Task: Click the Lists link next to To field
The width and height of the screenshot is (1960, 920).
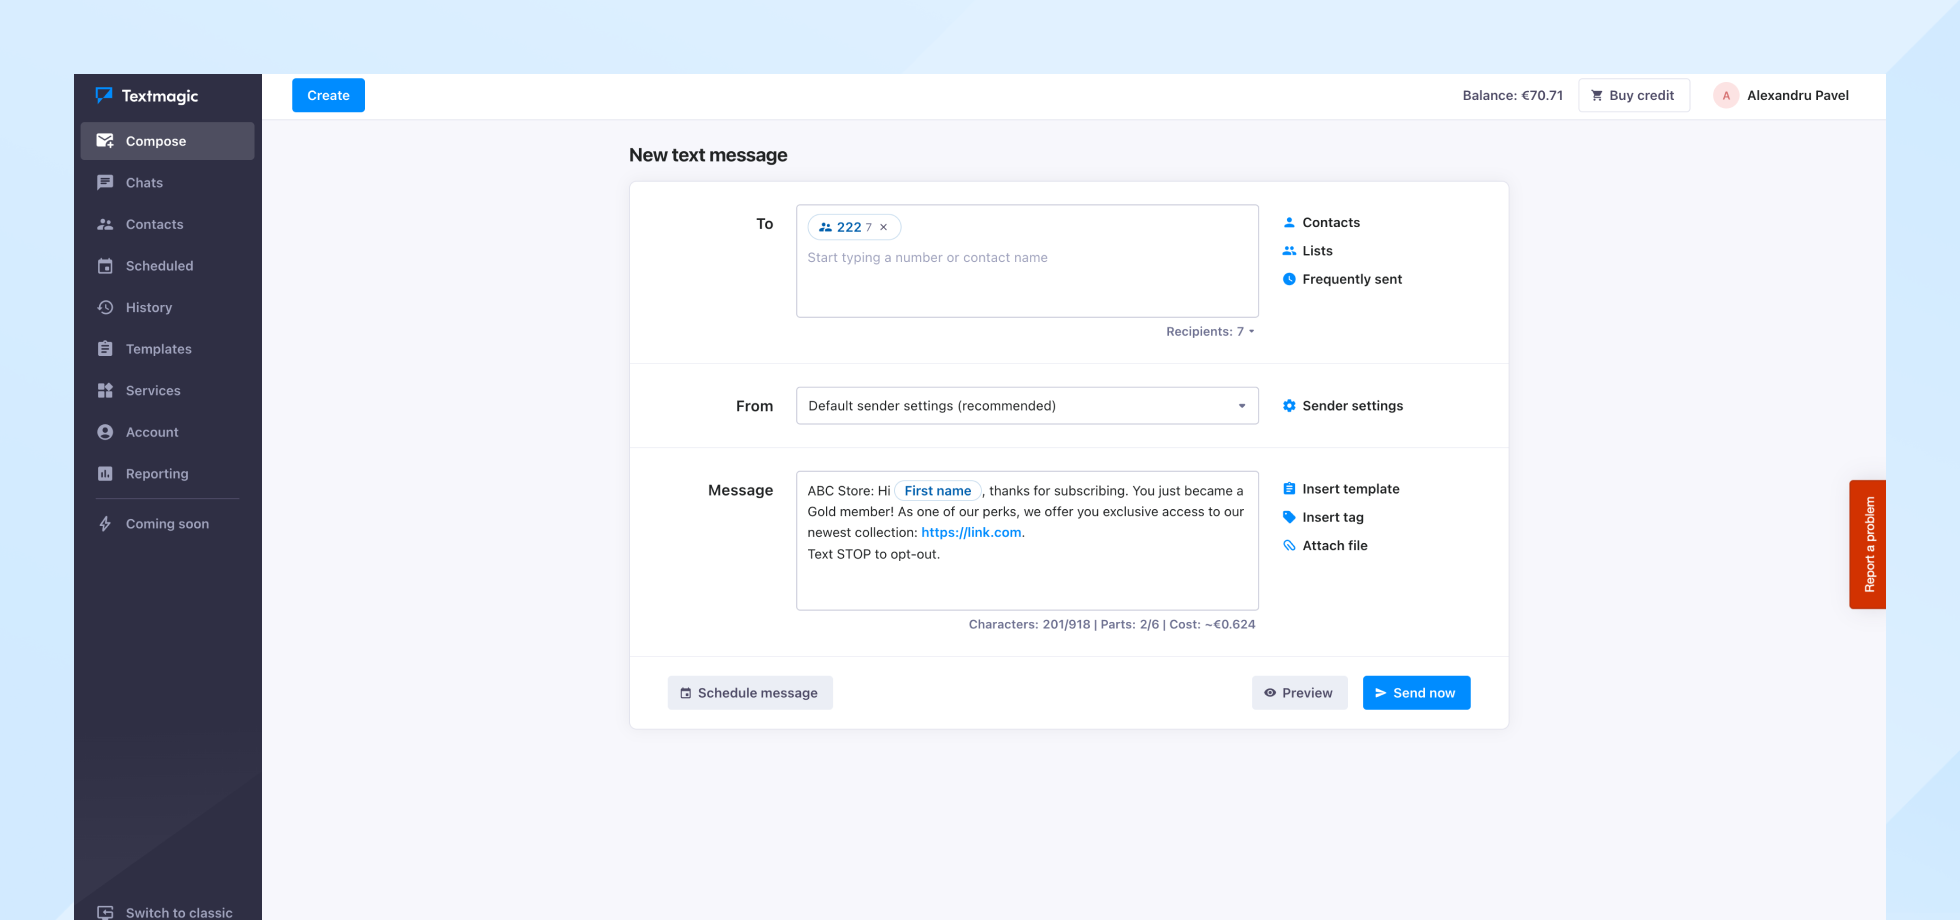Action: (x=1317, y=251)
